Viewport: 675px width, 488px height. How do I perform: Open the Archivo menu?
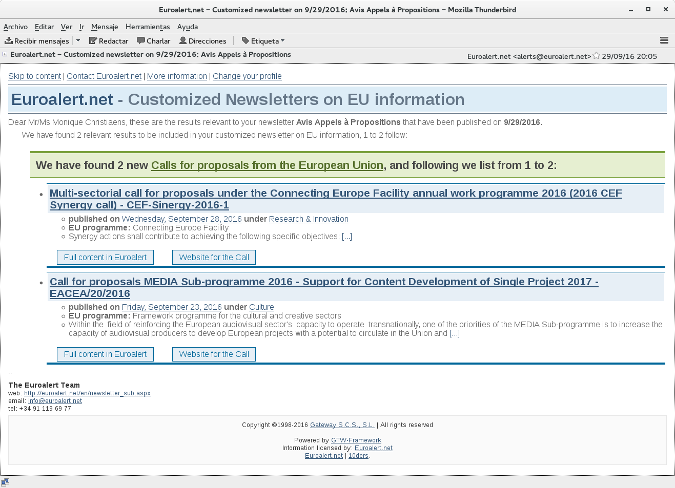(15, 27)
